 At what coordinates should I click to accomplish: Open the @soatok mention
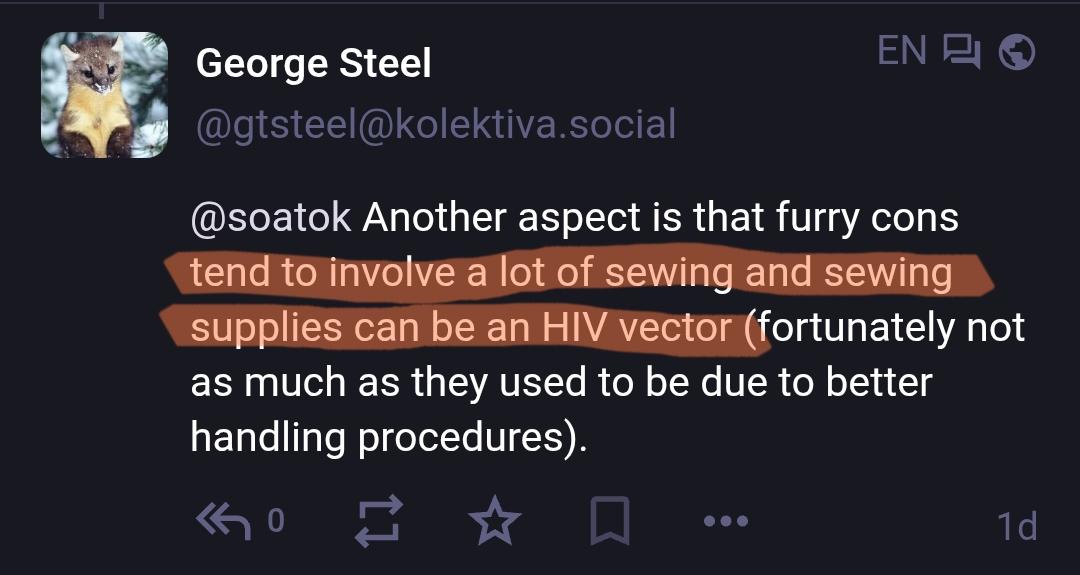click(270, 219)
